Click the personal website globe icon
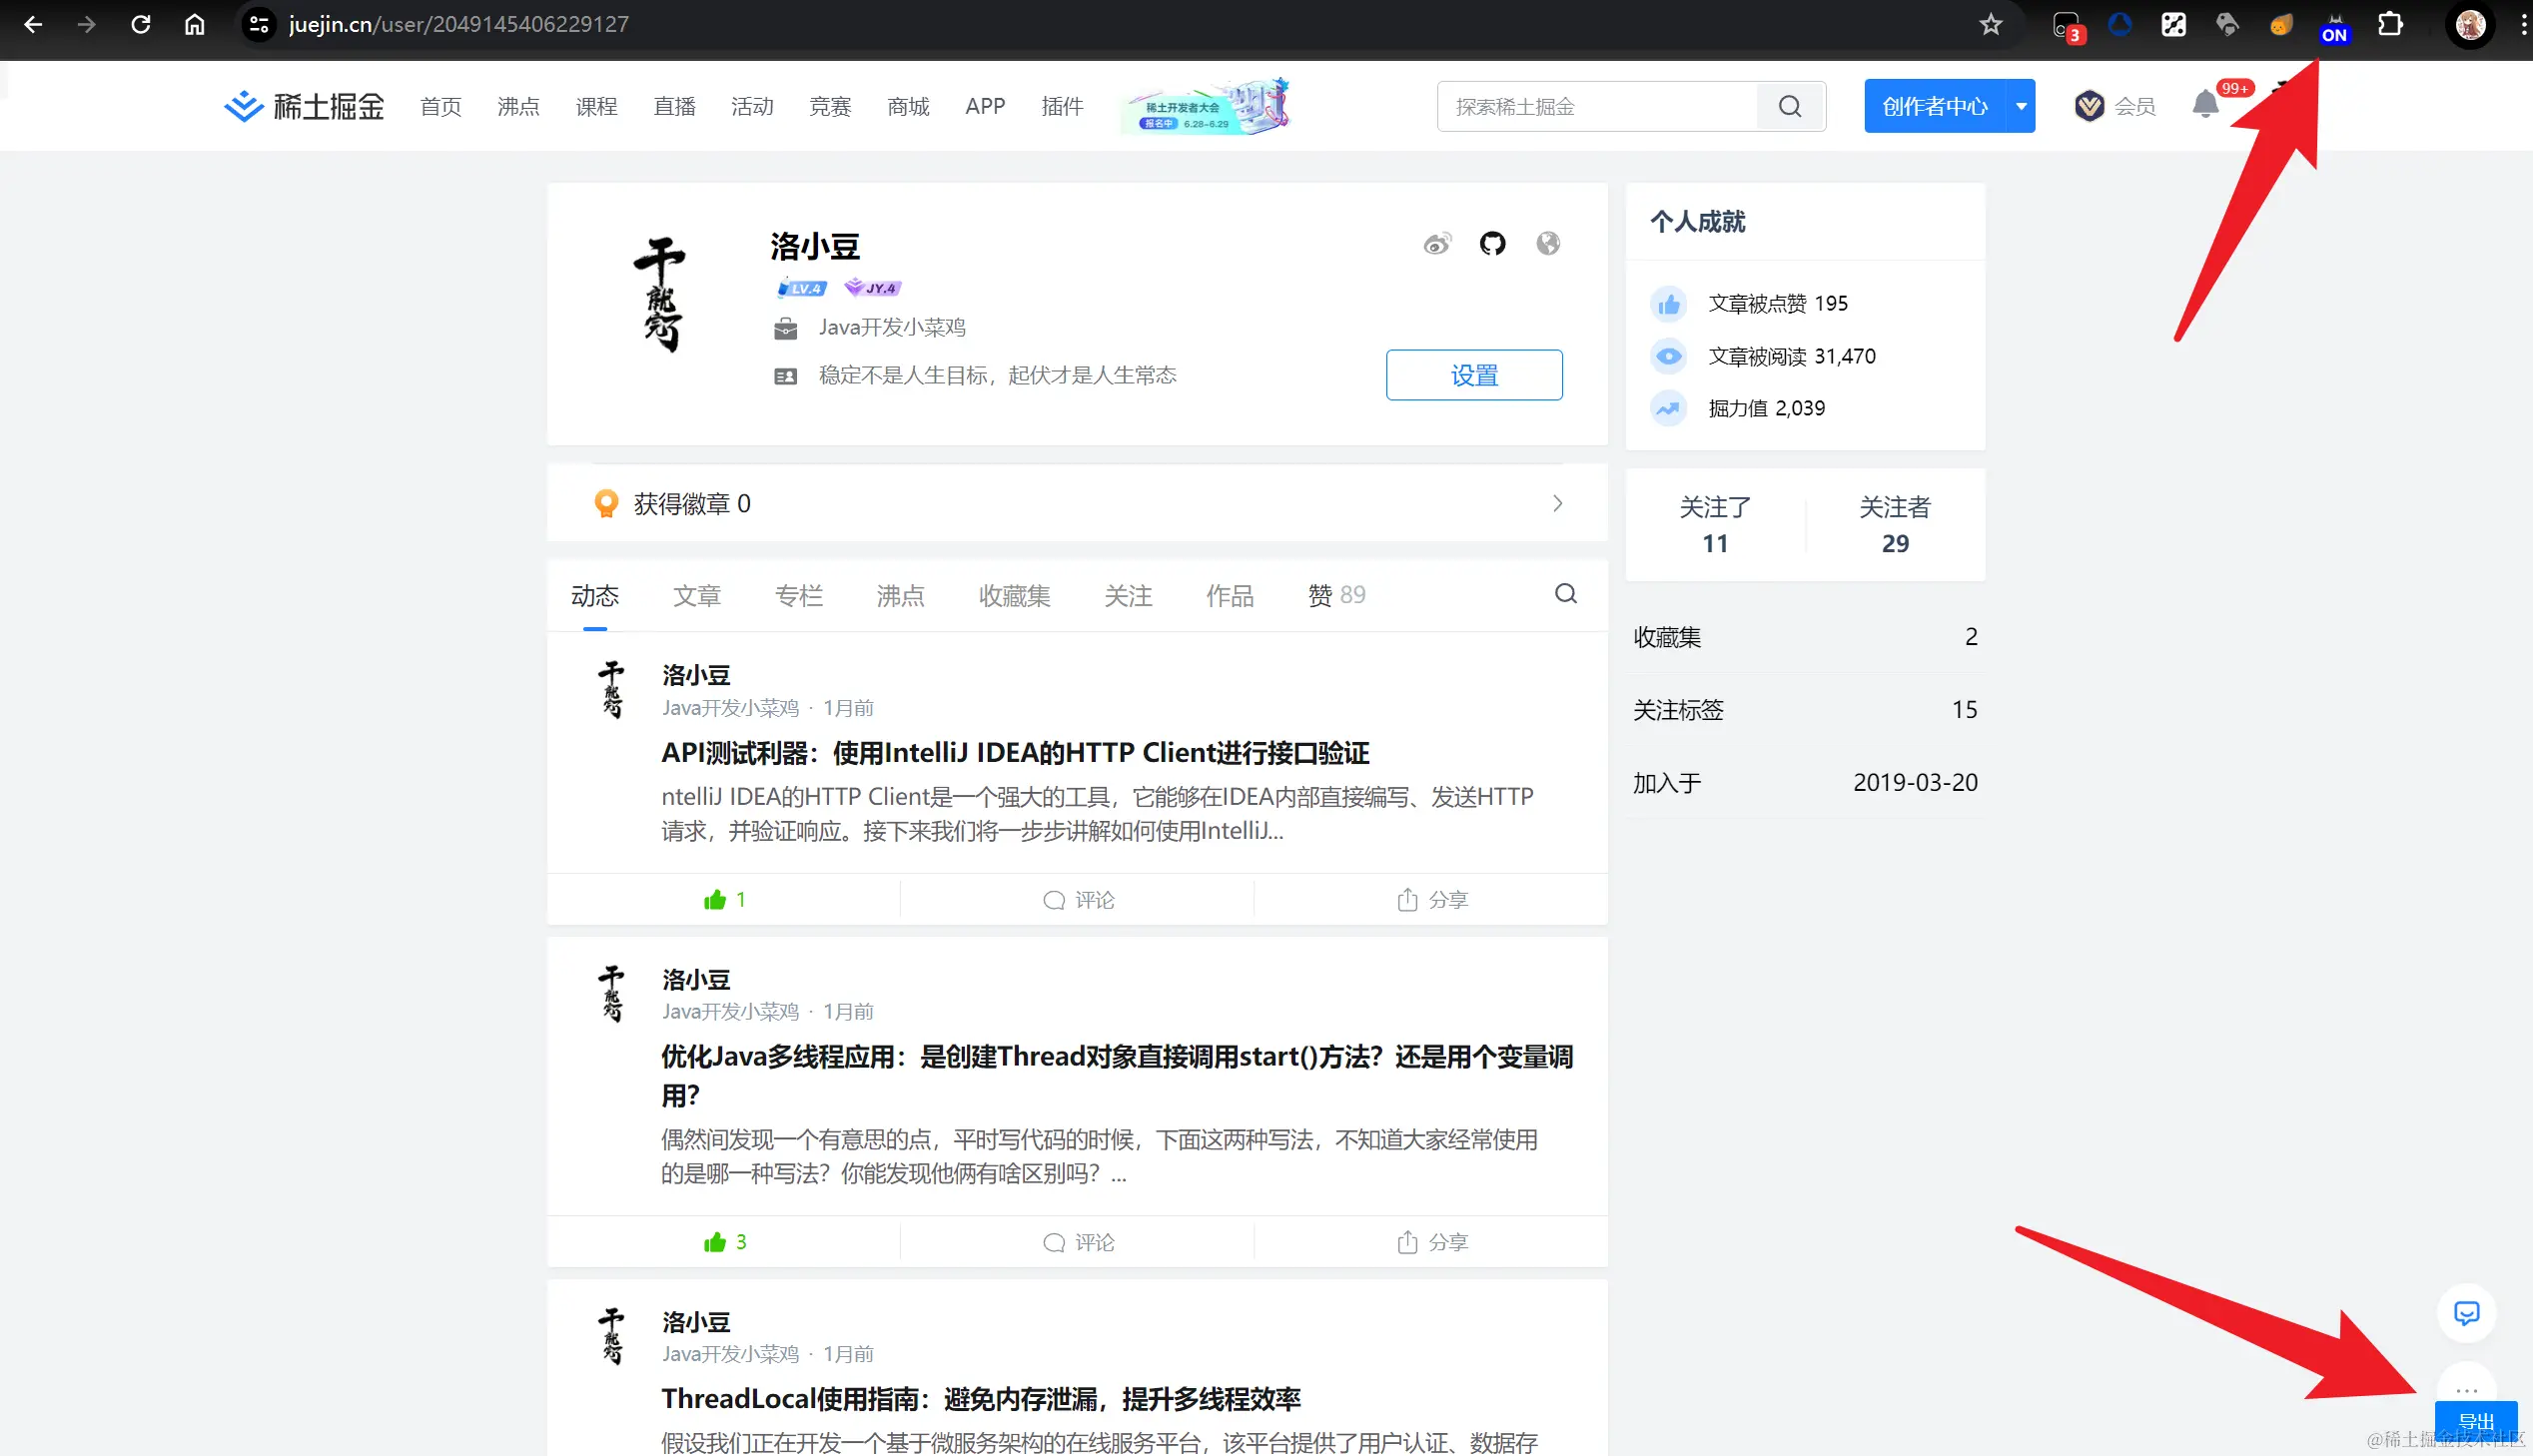Image resolution: width=2533 pixels, height=1456 pixels. [x=1548, y=244]
